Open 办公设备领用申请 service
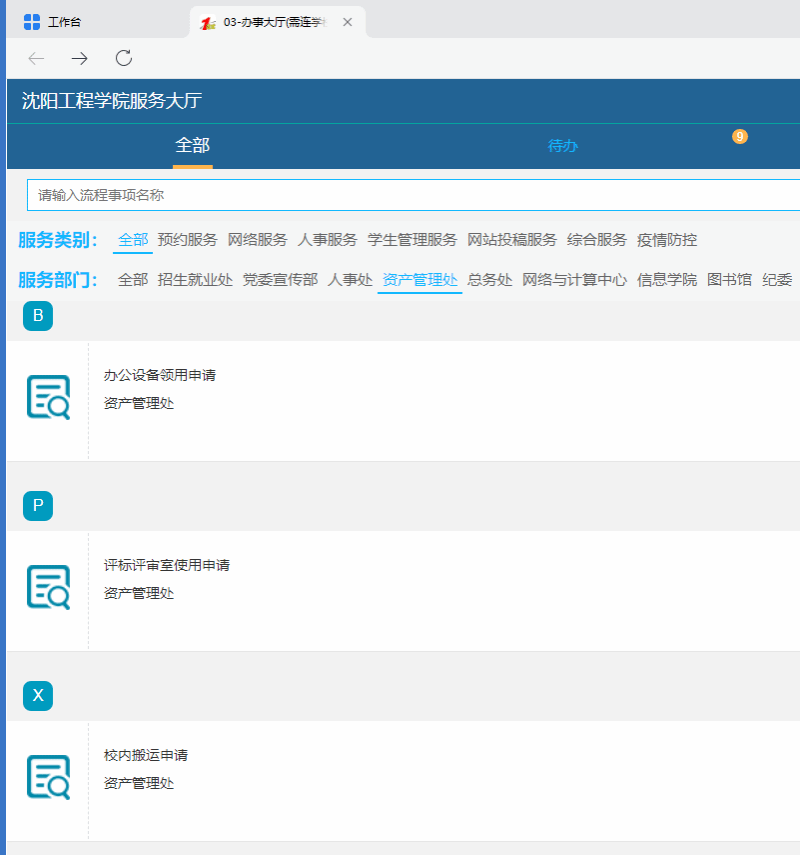Viewport: 800px width, 855px height. point(160,375)
